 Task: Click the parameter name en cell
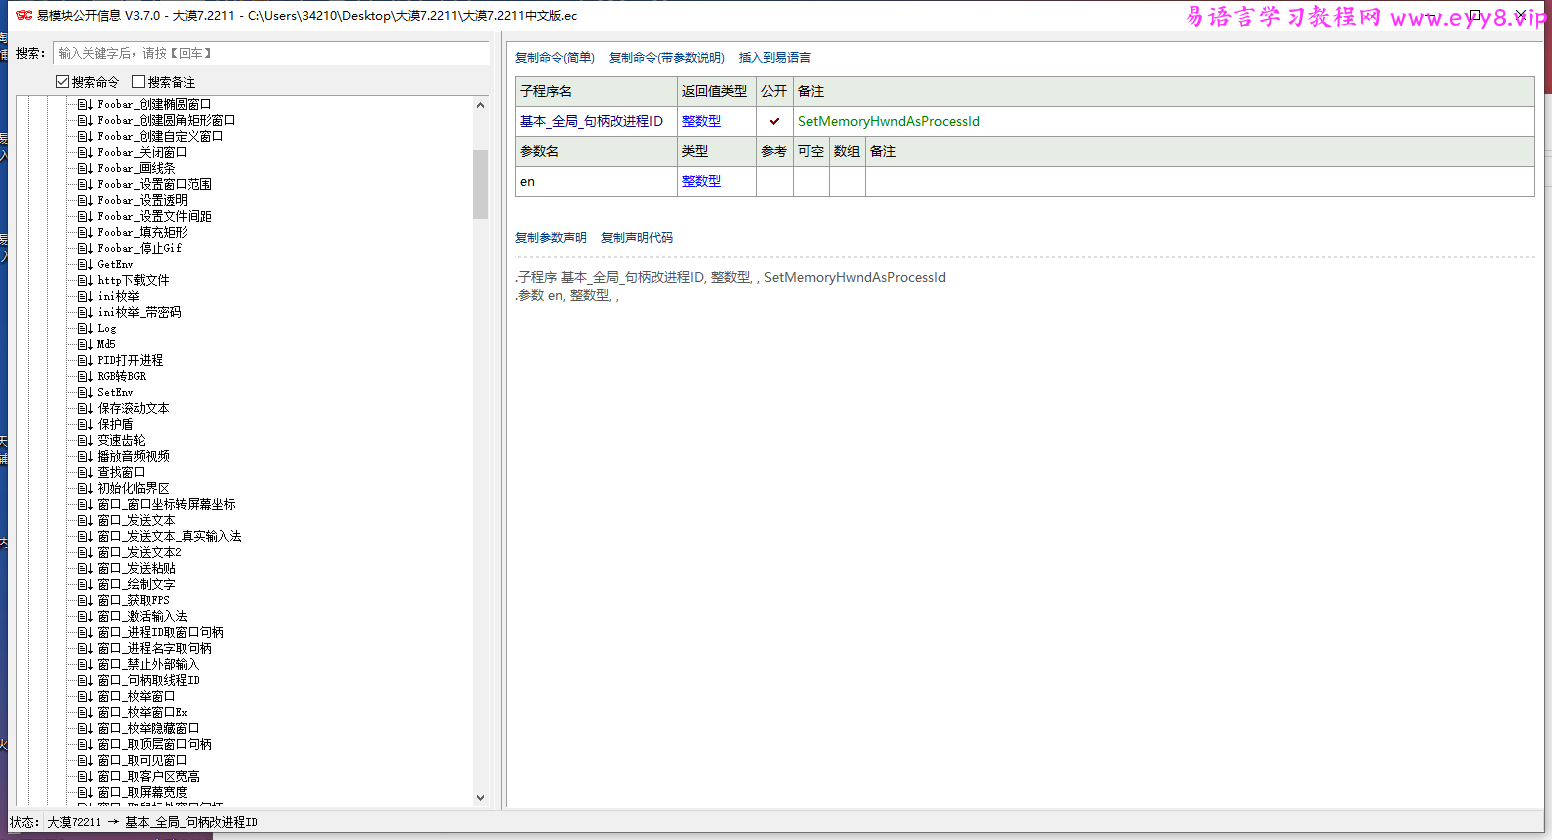point(597,181)
